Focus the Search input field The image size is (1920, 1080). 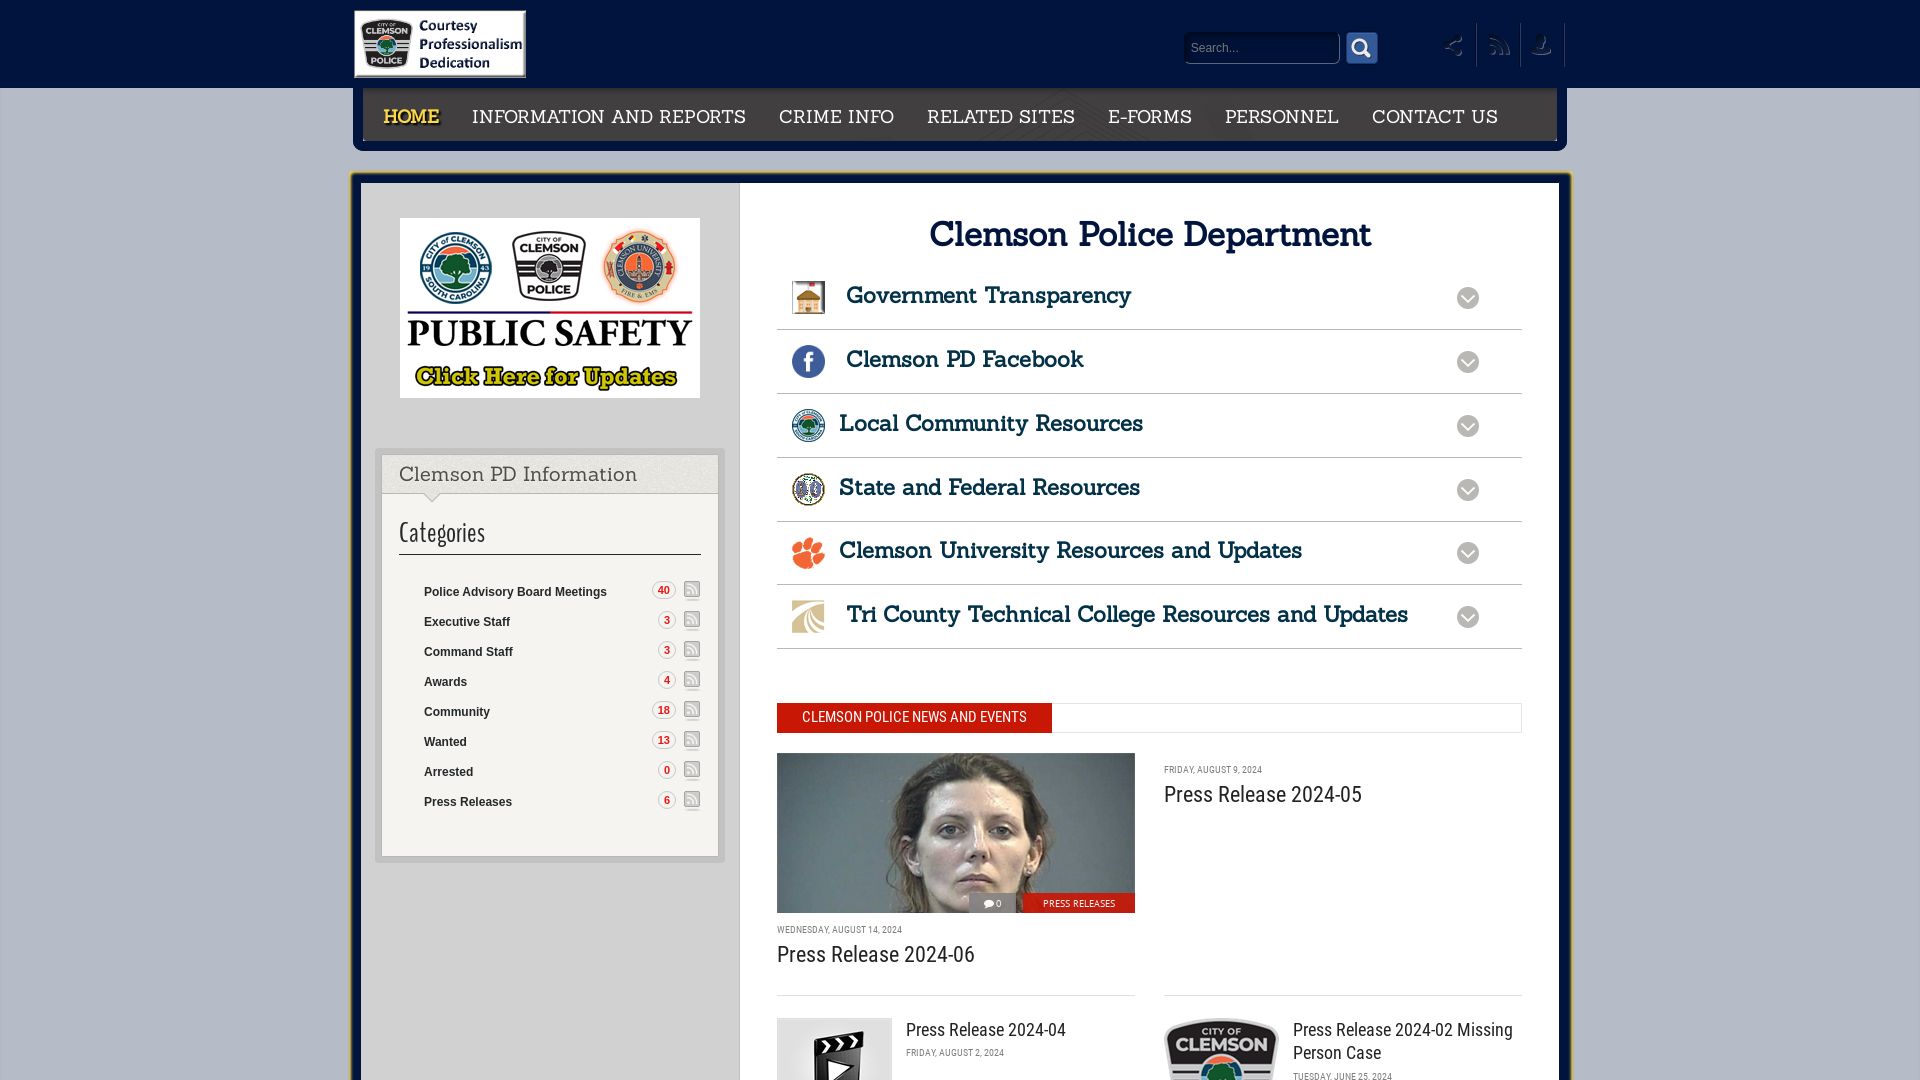[1261, 48]
